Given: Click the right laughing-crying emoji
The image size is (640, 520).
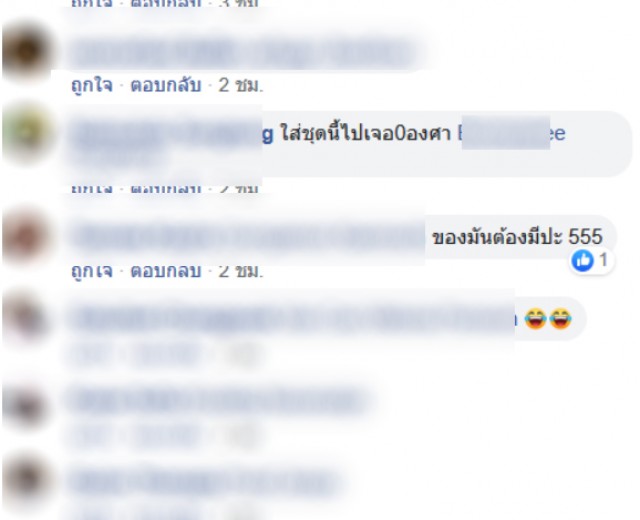Looking at the screenshot, I should (x=560, y=318).
